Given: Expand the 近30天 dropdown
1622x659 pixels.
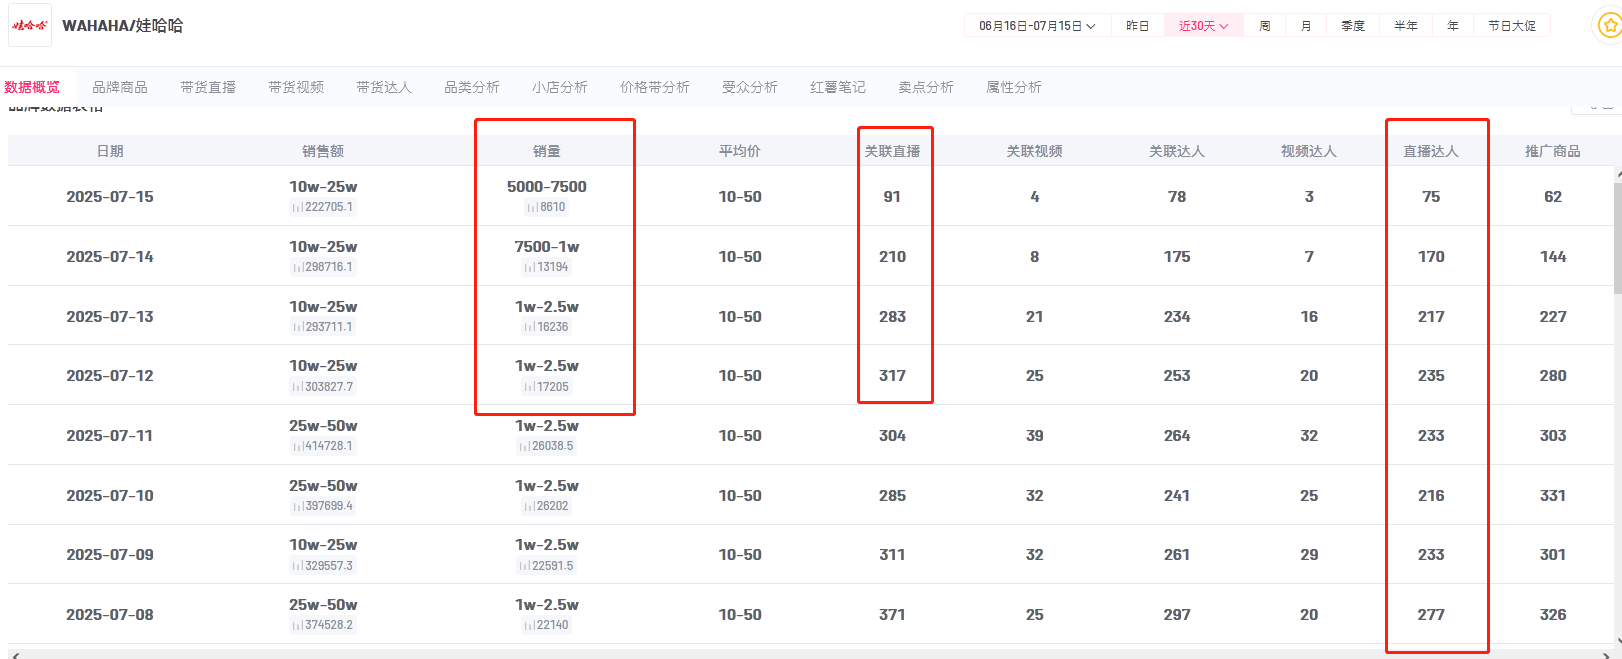Looking at the screenshot, I should 1203,26.
